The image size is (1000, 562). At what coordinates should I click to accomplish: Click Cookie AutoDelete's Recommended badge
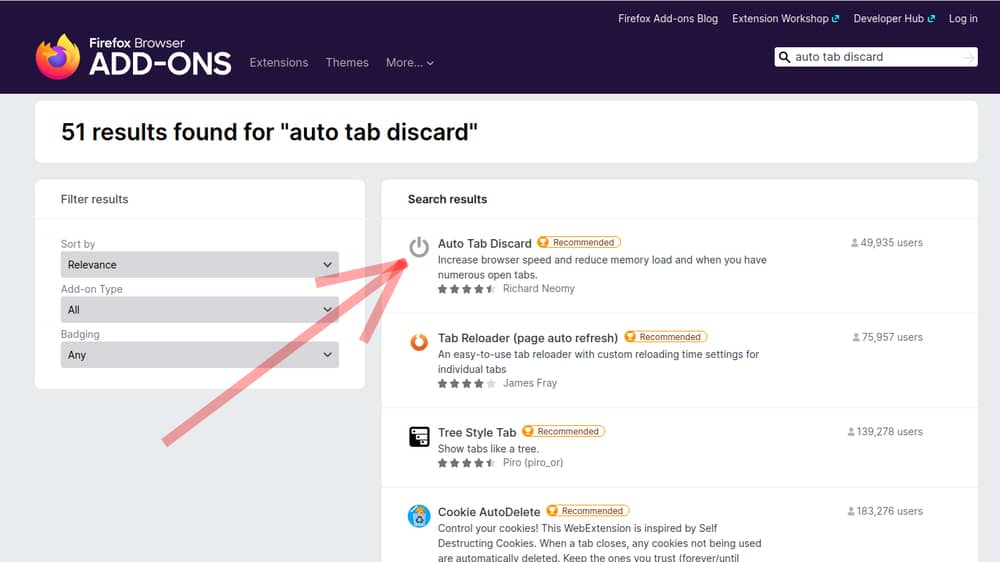(588, 511)
